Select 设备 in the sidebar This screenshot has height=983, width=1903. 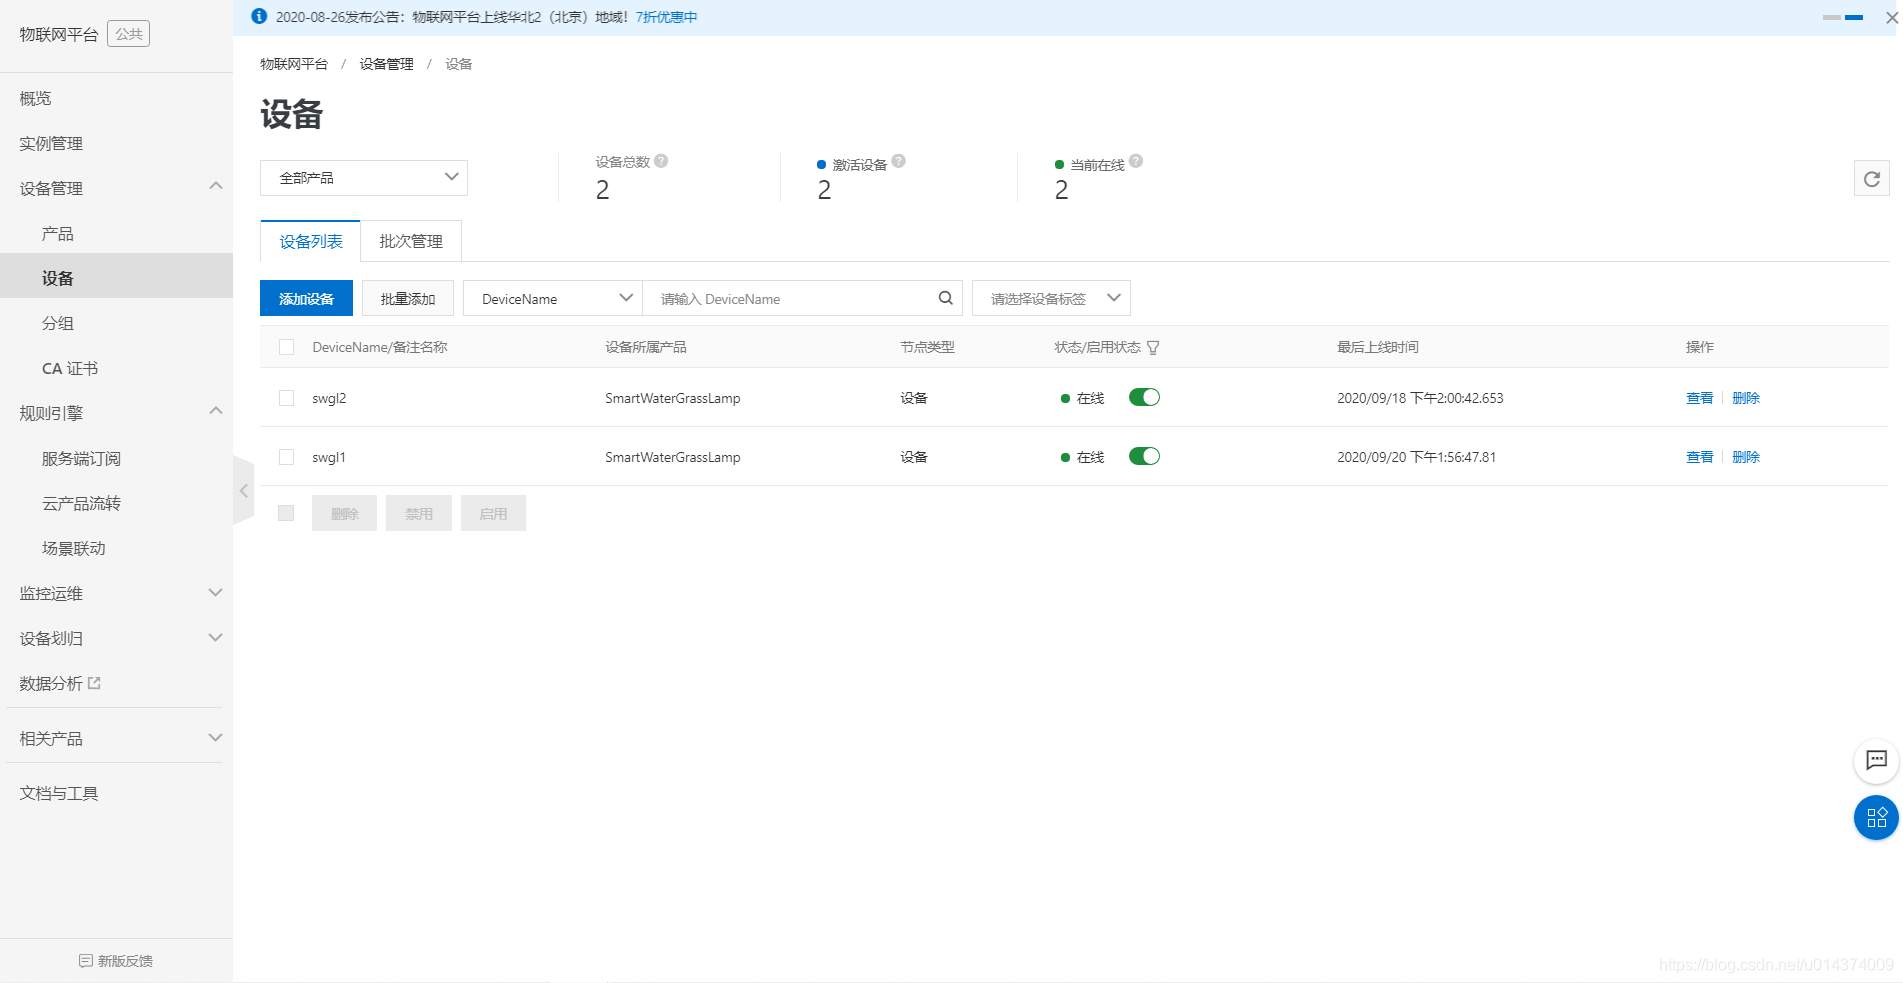pyautogui.click(x=116, y=278)
